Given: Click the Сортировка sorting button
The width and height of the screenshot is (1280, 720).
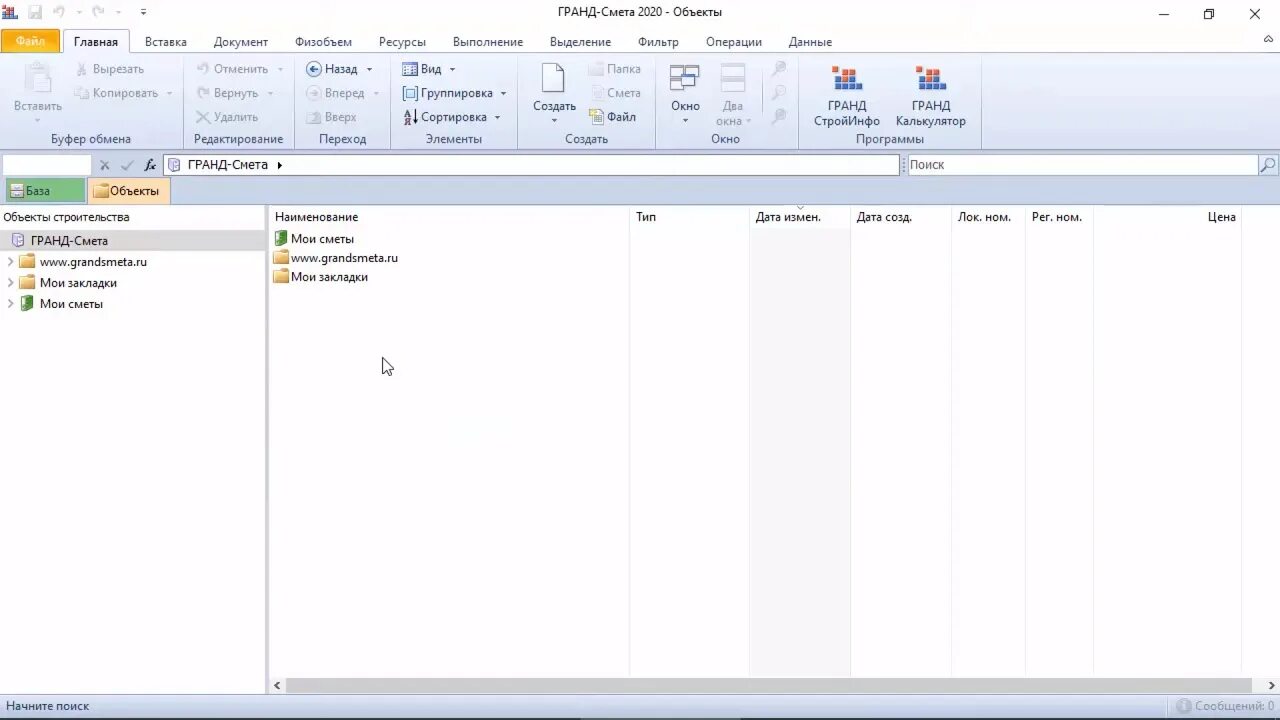Looking at the screenshot, I should pos(445,117).
